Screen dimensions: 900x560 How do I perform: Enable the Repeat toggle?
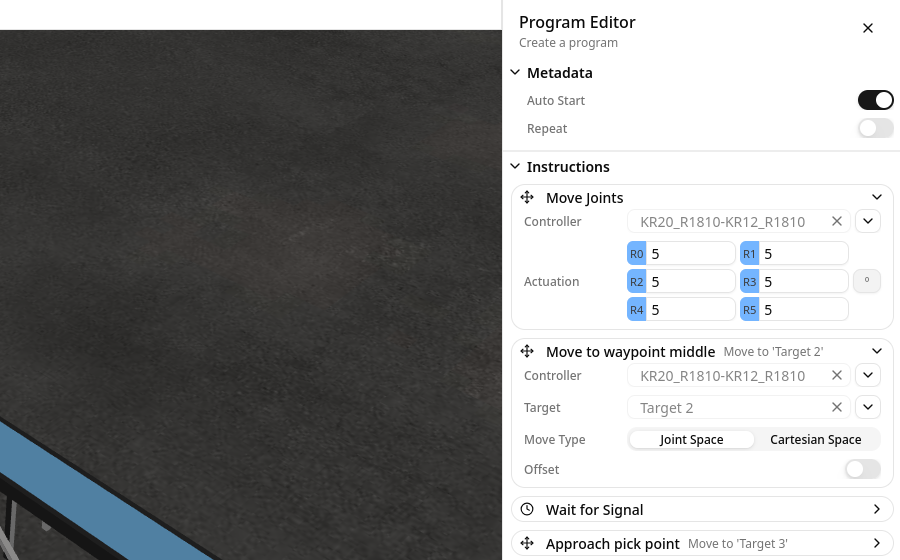pyautogui.click(x=875, y=129)
